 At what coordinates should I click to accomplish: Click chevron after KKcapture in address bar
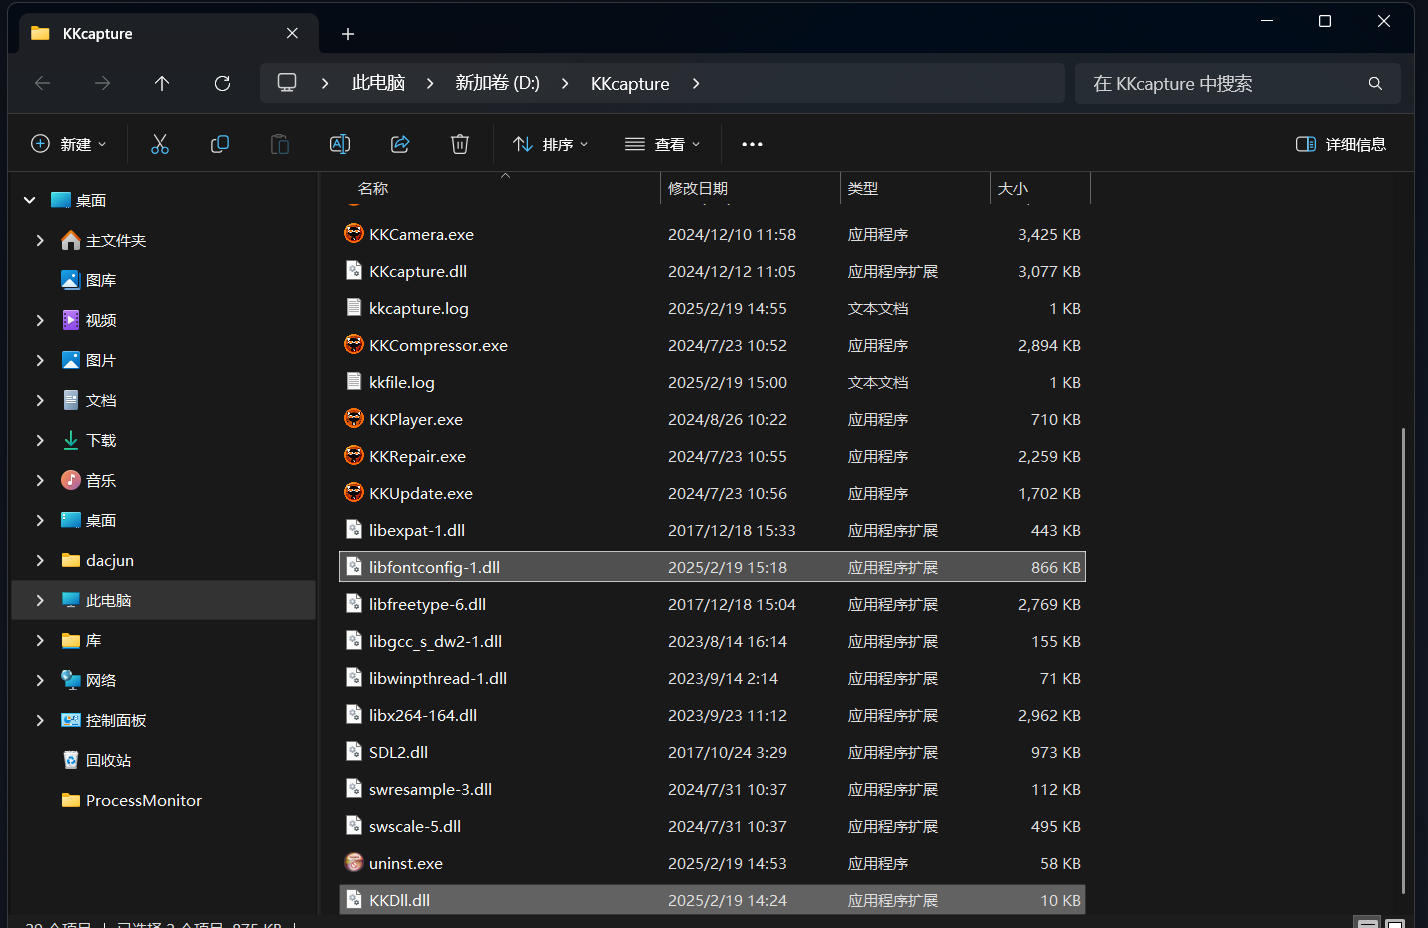coord(696,83)
